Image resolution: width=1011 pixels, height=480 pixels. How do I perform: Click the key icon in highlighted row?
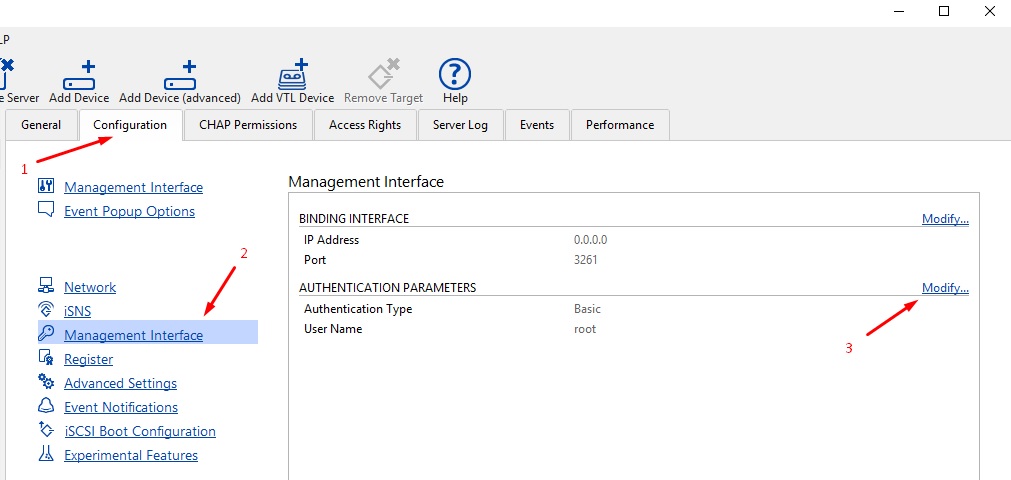[x=46, y=334]
